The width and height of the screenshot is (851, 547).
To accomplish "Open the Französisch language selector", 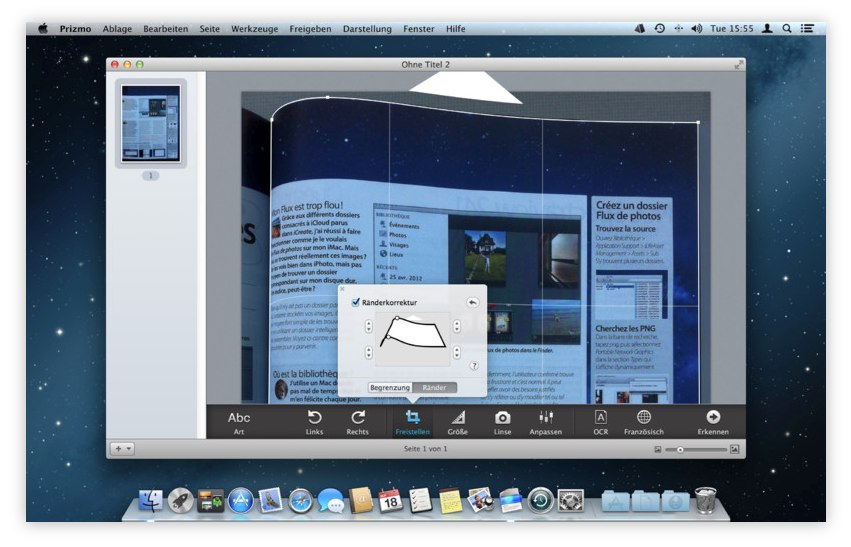I will coord(644,420).
